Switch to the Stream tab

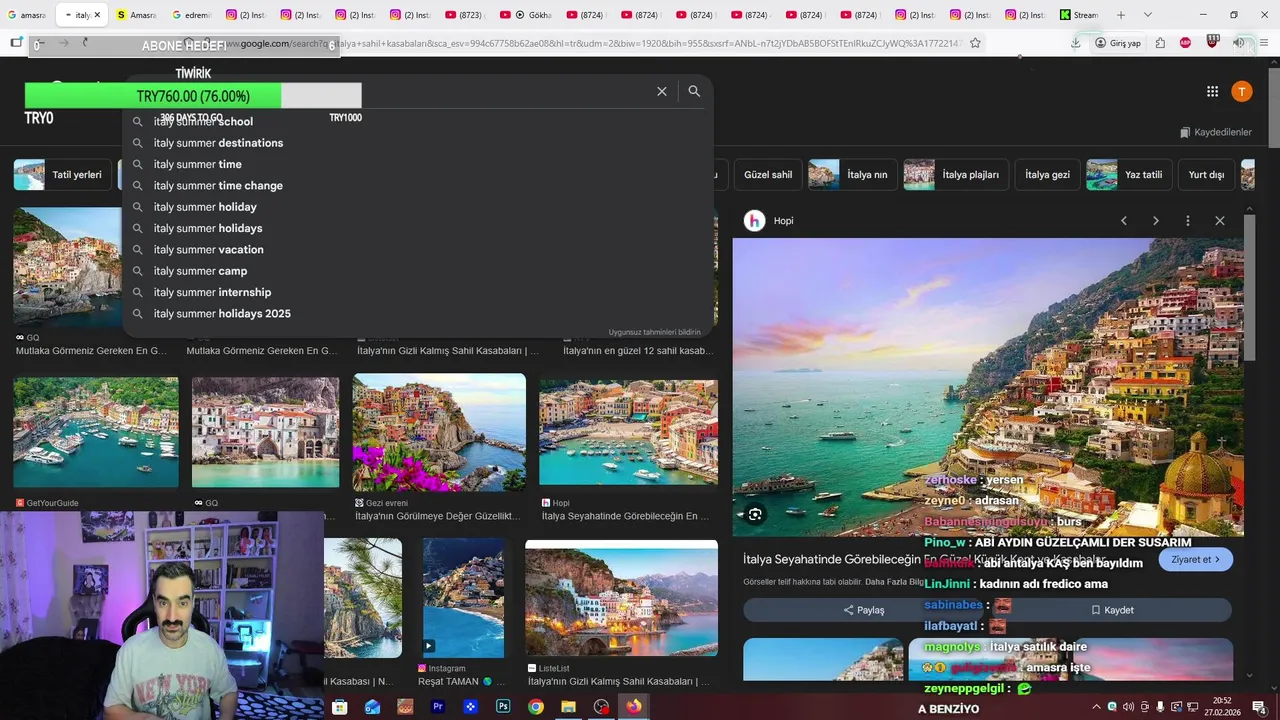coord(1080,15)
